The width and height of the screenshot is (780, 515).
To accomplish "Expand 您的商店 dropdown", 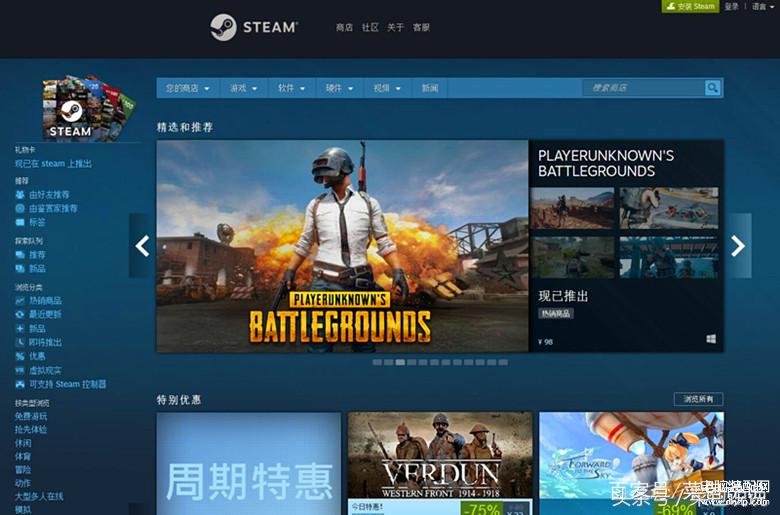I will 188,88.
